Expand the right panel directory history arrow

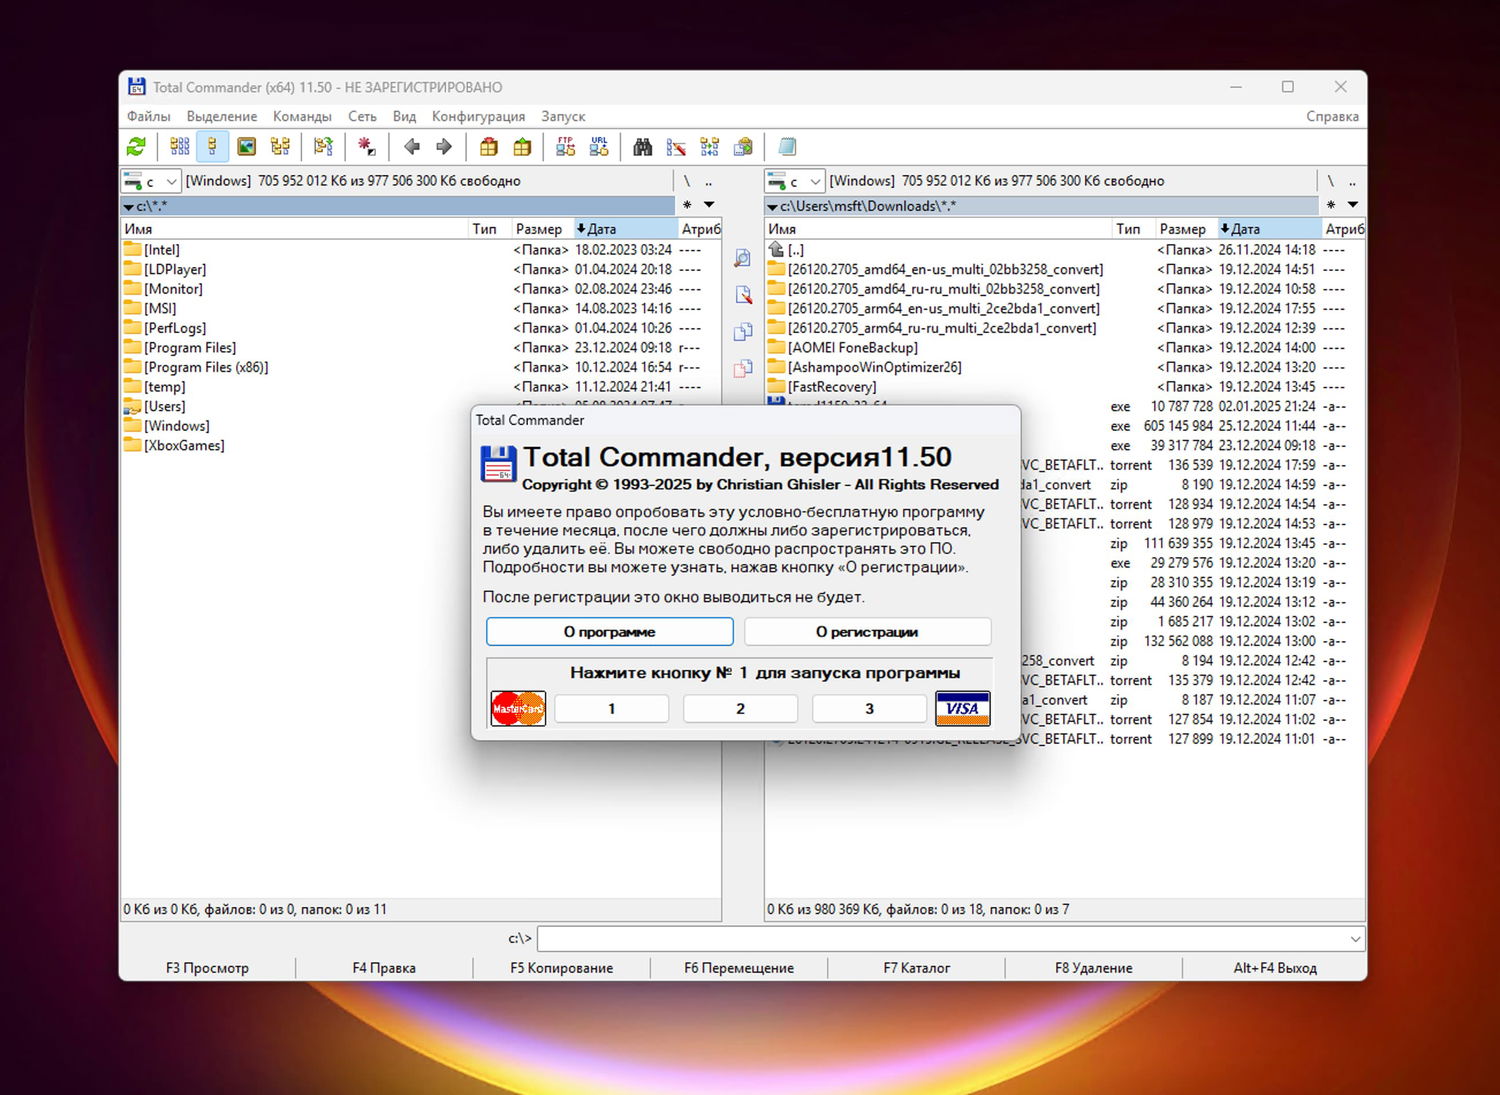(1353, 205)
